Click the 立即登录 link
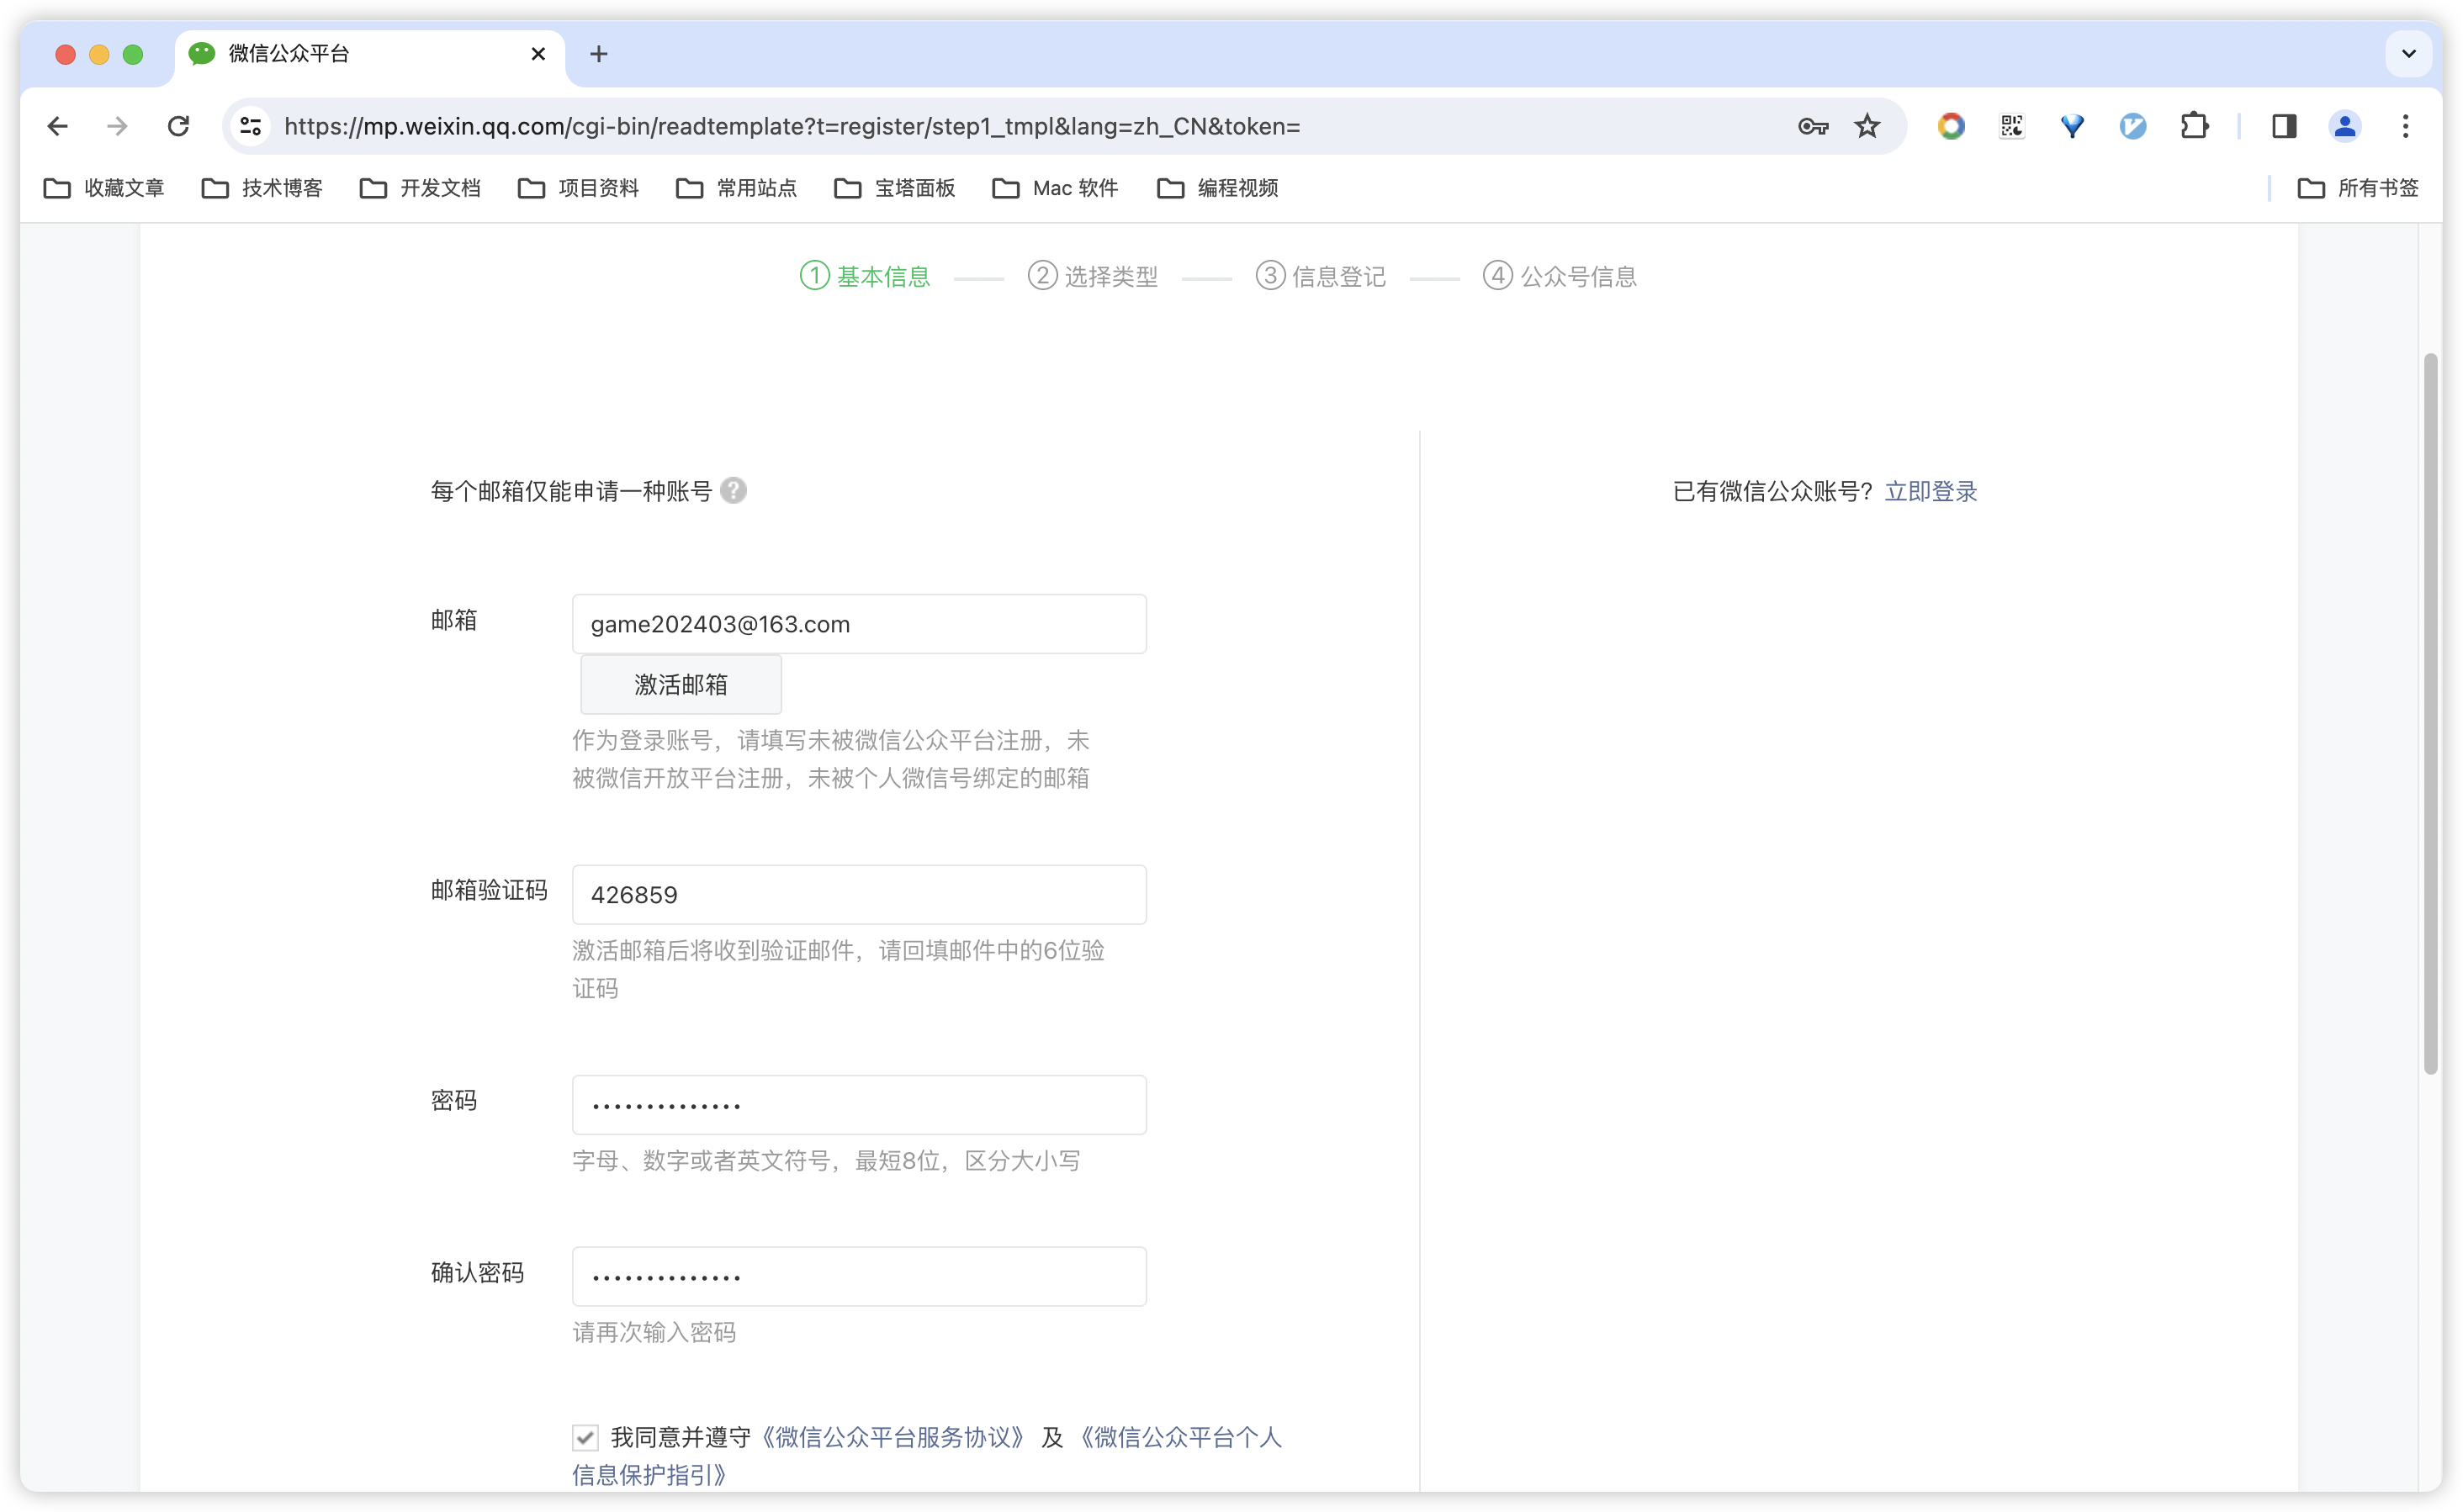Viewport: 2463px width, 1512px height. [x=1930, y=492]
